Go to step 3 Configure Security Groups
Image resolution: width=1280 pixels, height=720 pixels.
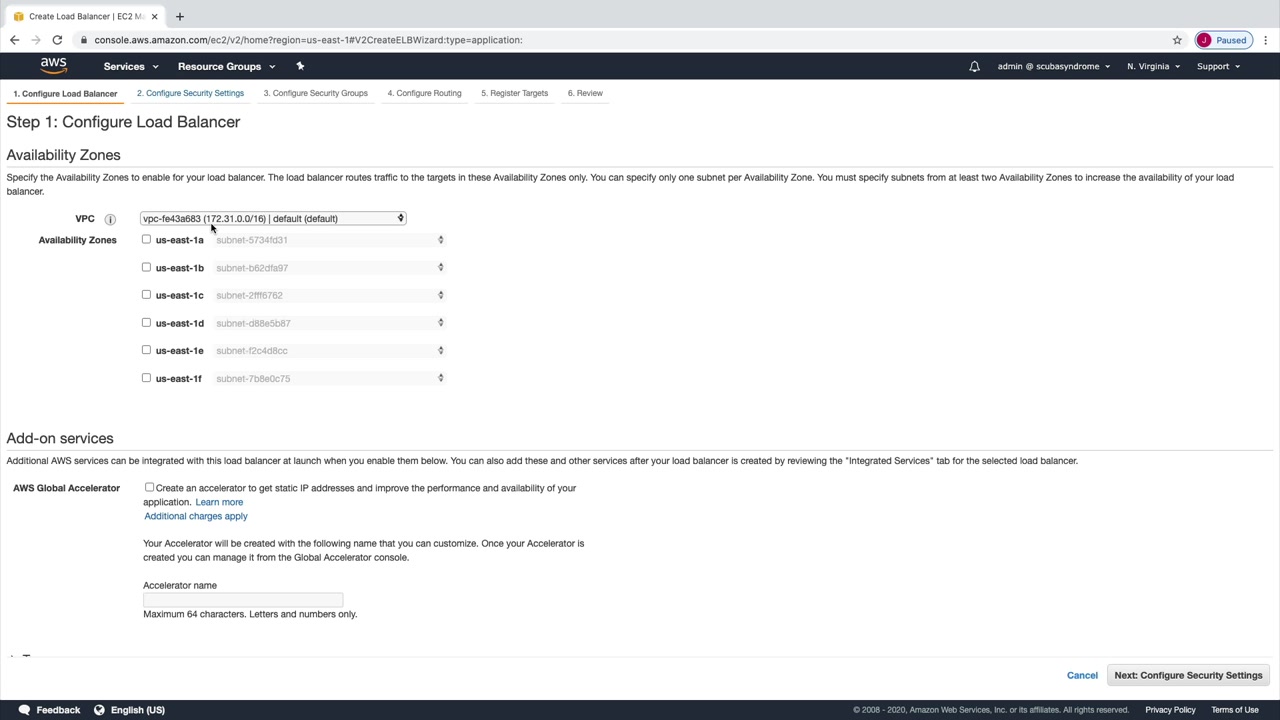coord(315,93)
